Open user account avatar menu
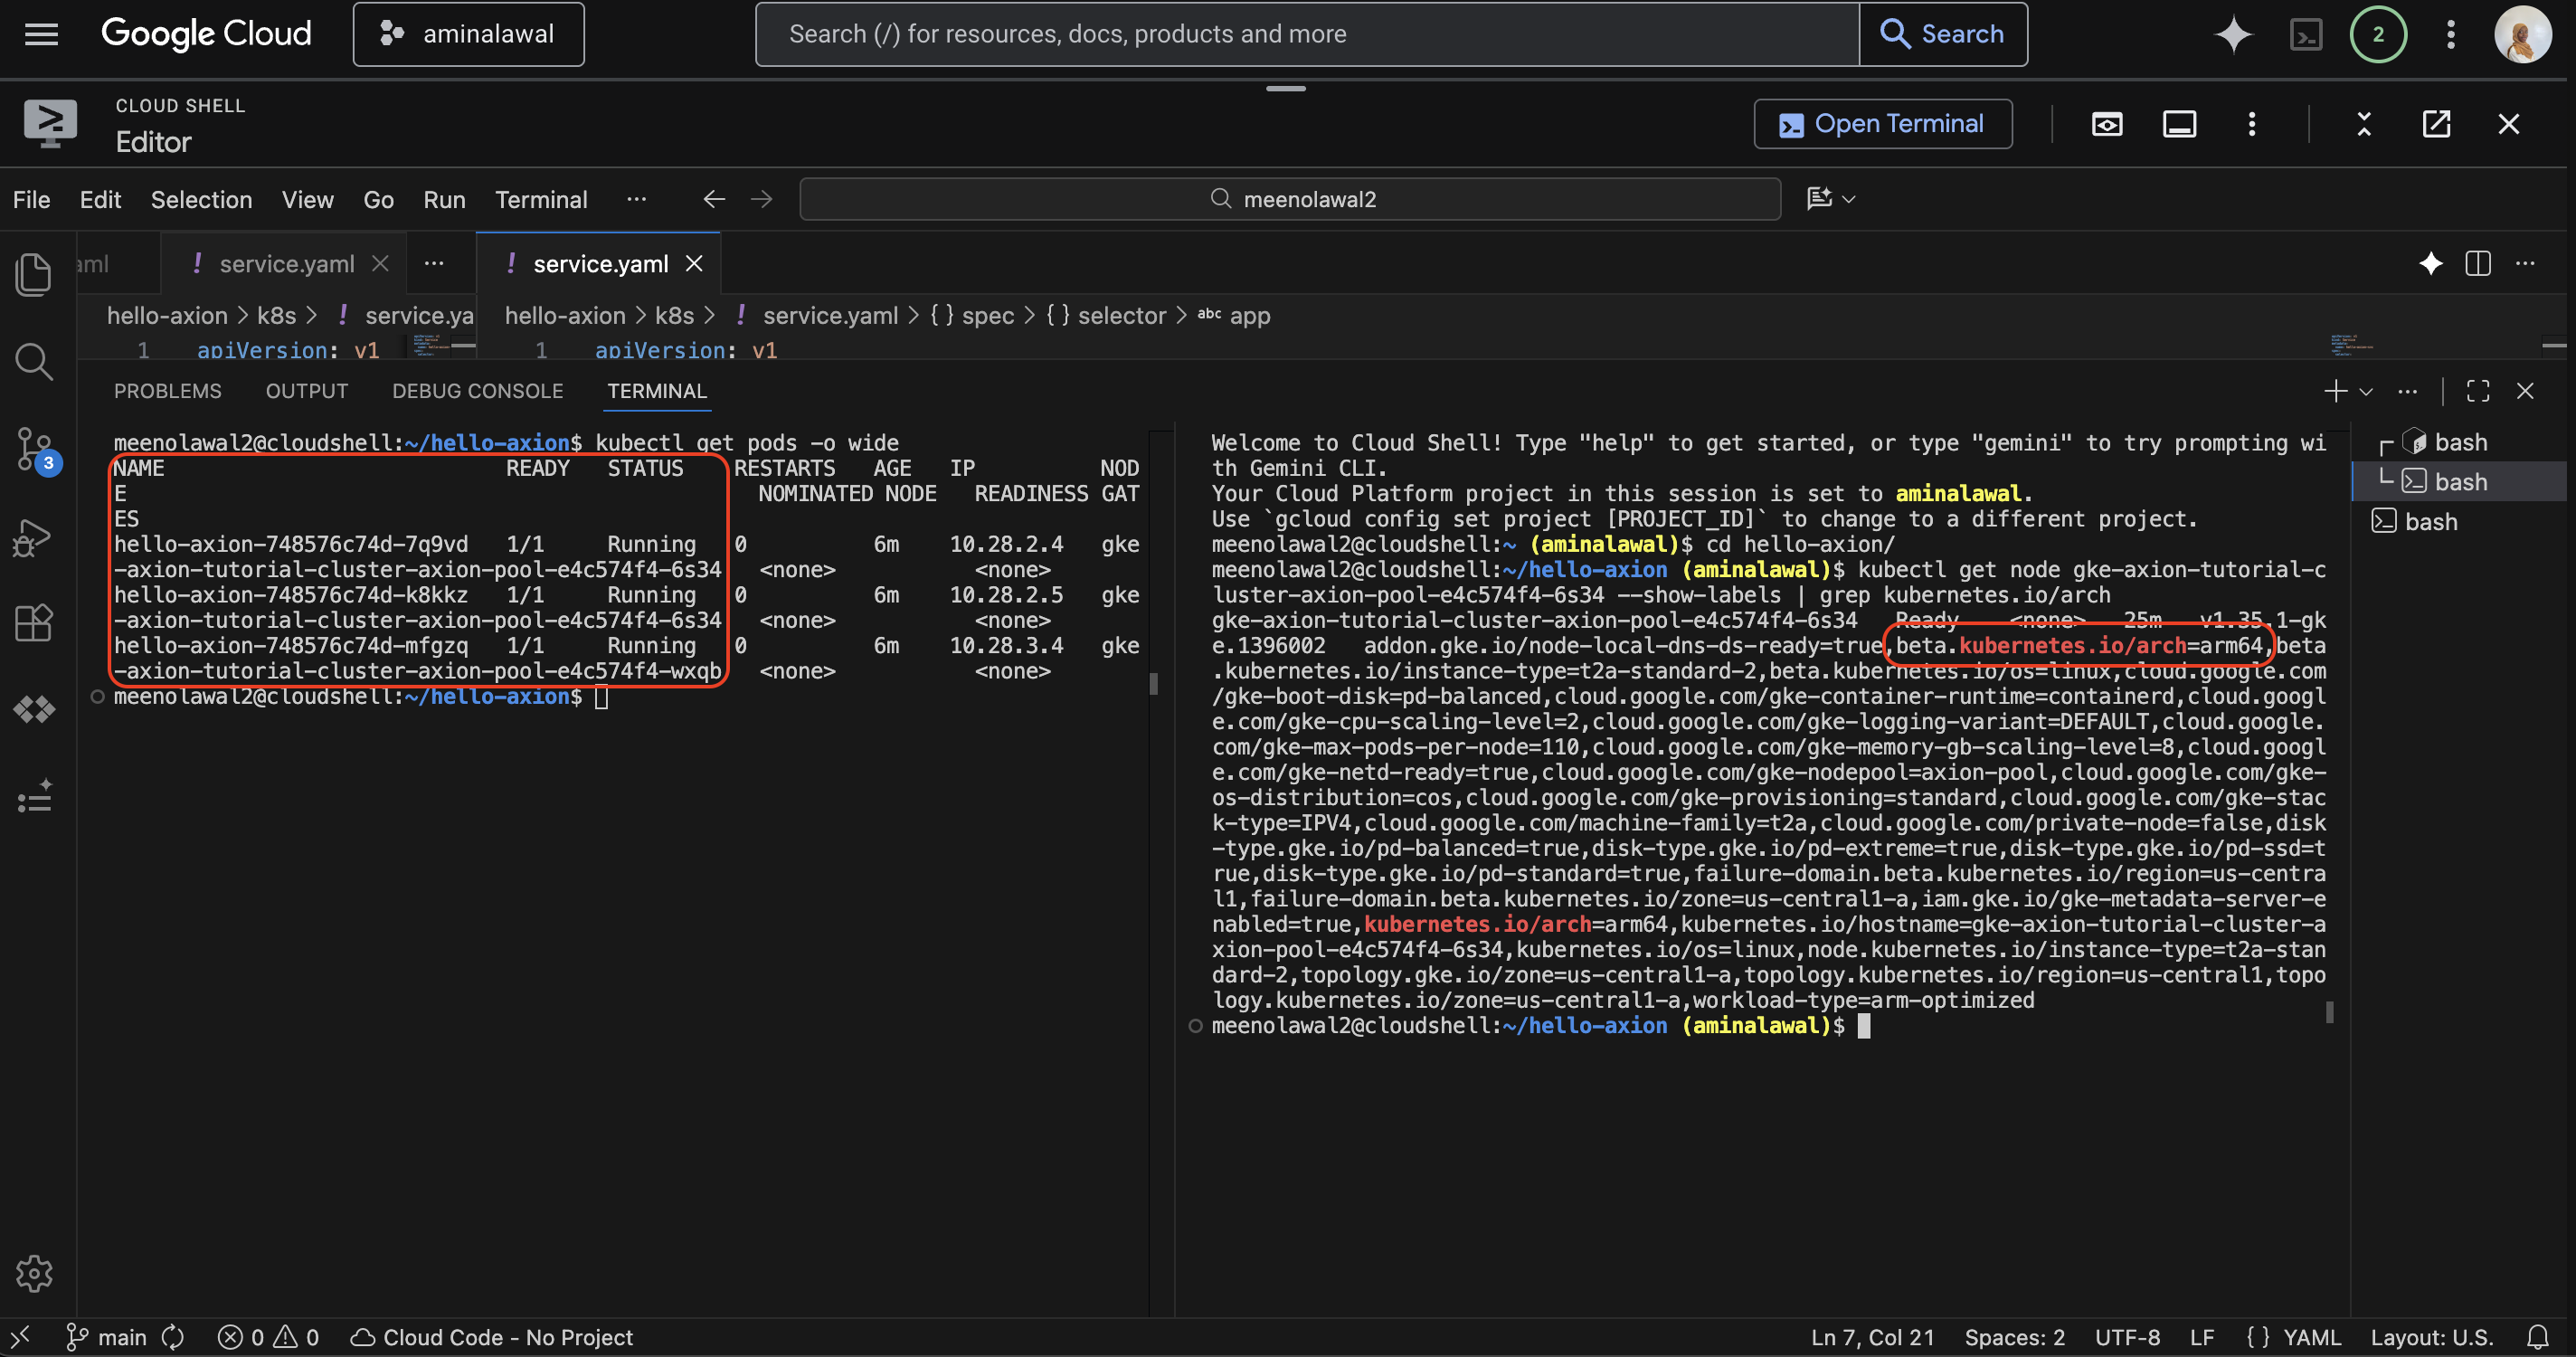The height and width of the screenshot is (1357, 2576). pyautogui.click(x=2521, y=34)
